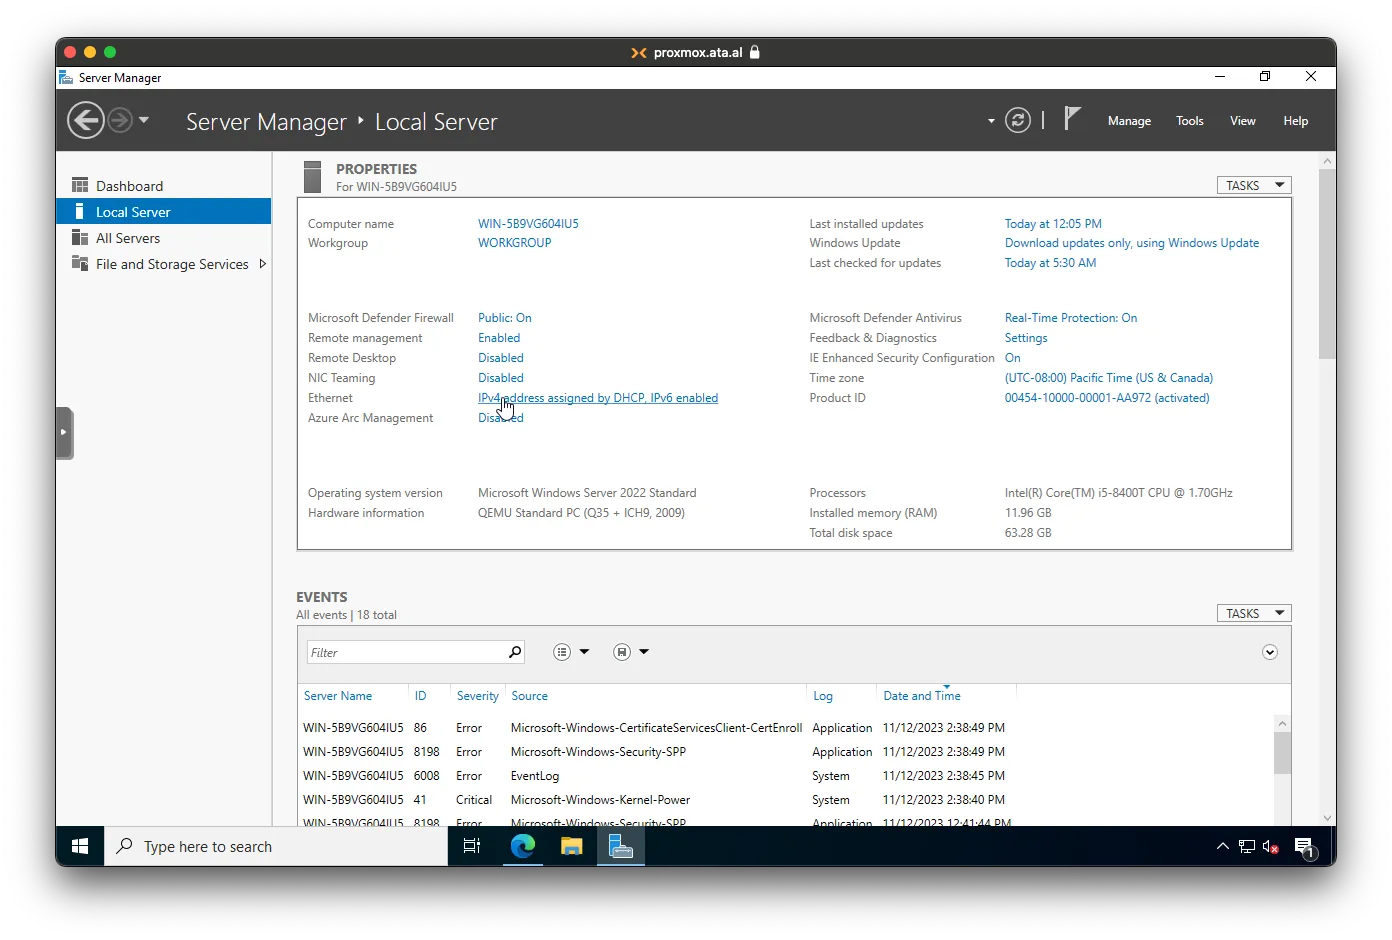The height and width of the screenshot is (940, 1392).
Task: Launch Microsoft Edge from taskbar
Action: click(x=522, y=846)
